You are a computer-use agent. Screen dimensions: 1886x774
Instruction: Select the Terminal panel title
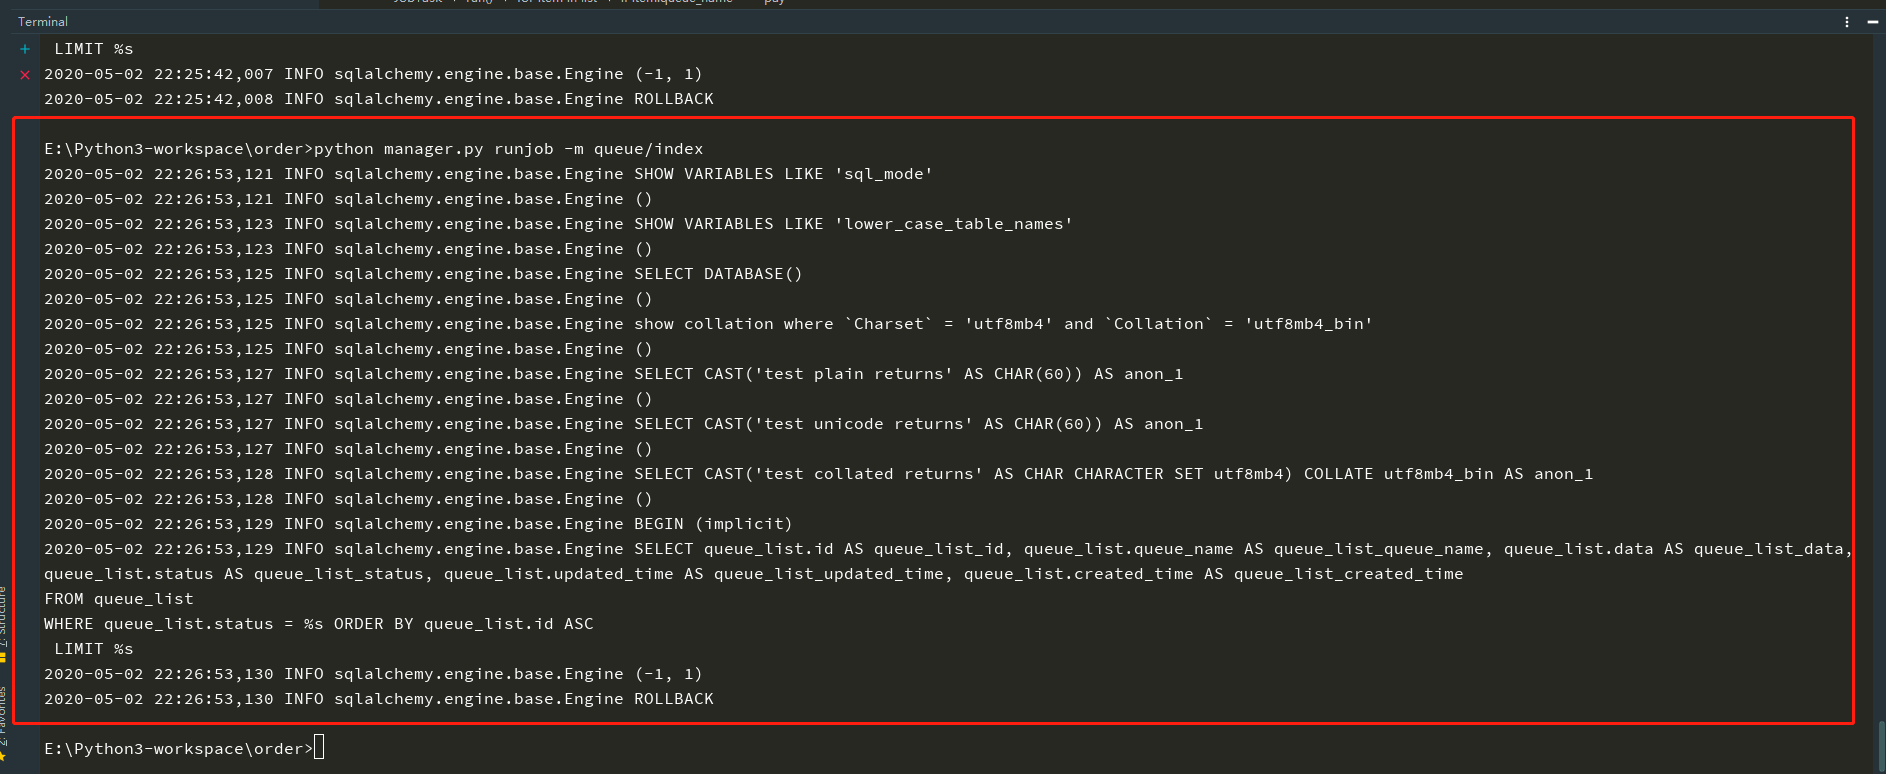(43, 22)
